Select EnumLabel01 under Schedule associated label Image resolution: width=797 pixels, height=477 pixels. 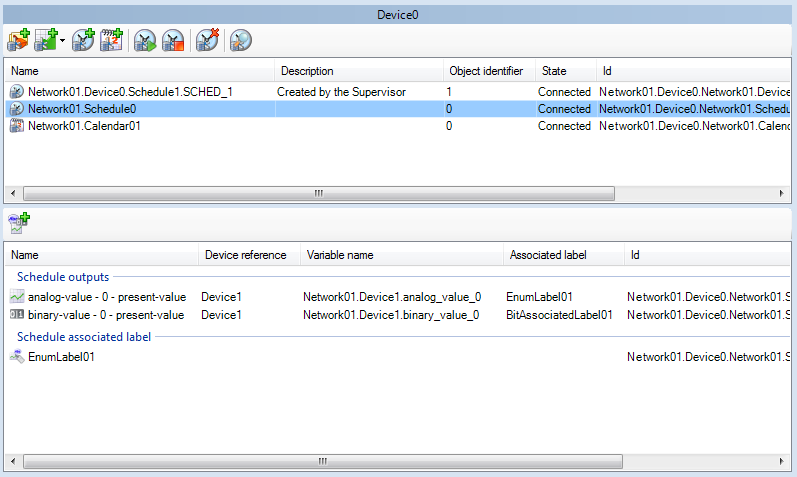[61, 357]
